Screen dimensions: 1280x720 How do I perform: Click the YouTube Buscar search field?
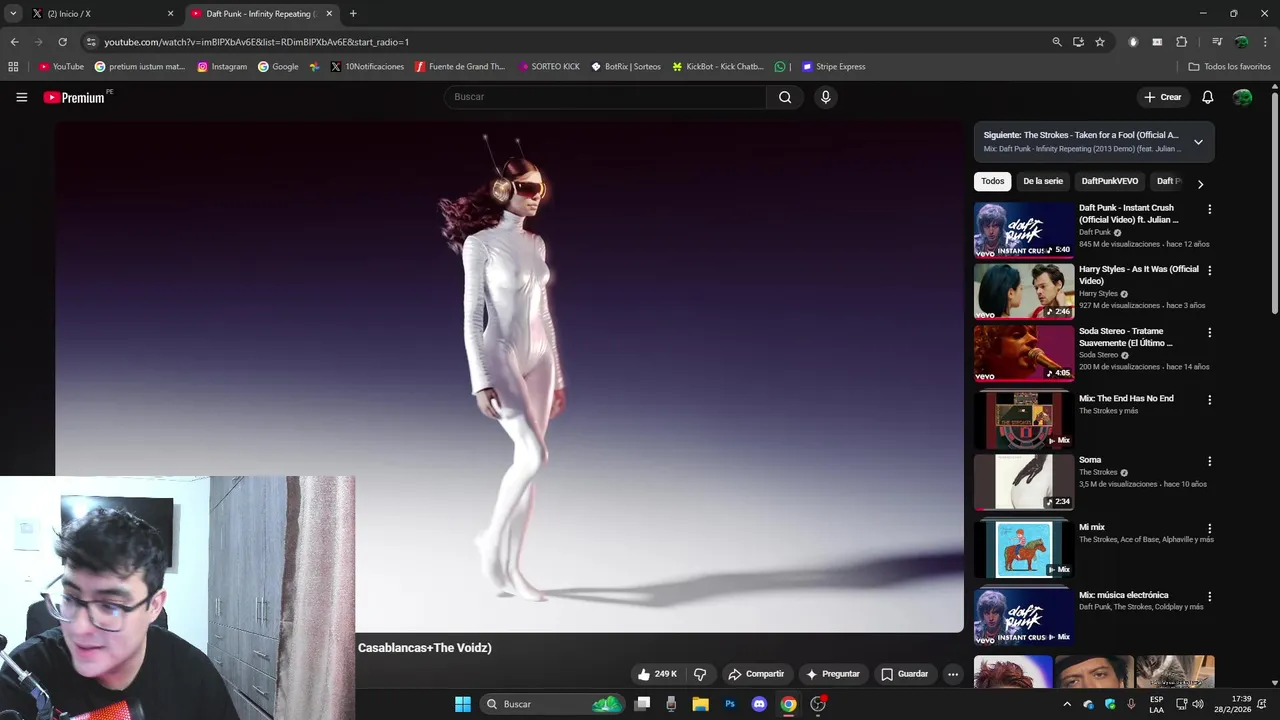pos(605,97)
